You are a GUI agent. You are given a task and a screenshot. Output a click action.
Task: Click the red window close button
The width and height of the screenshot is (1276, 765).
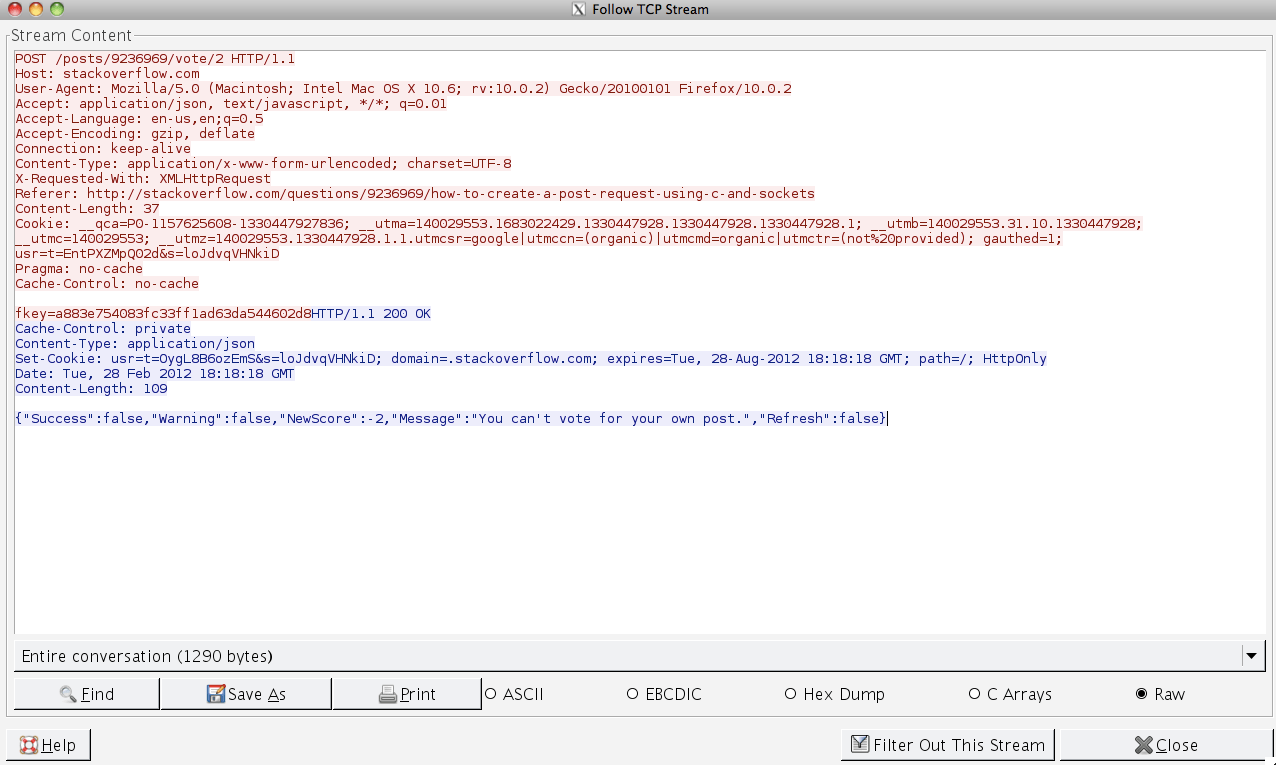click(13, 9)
